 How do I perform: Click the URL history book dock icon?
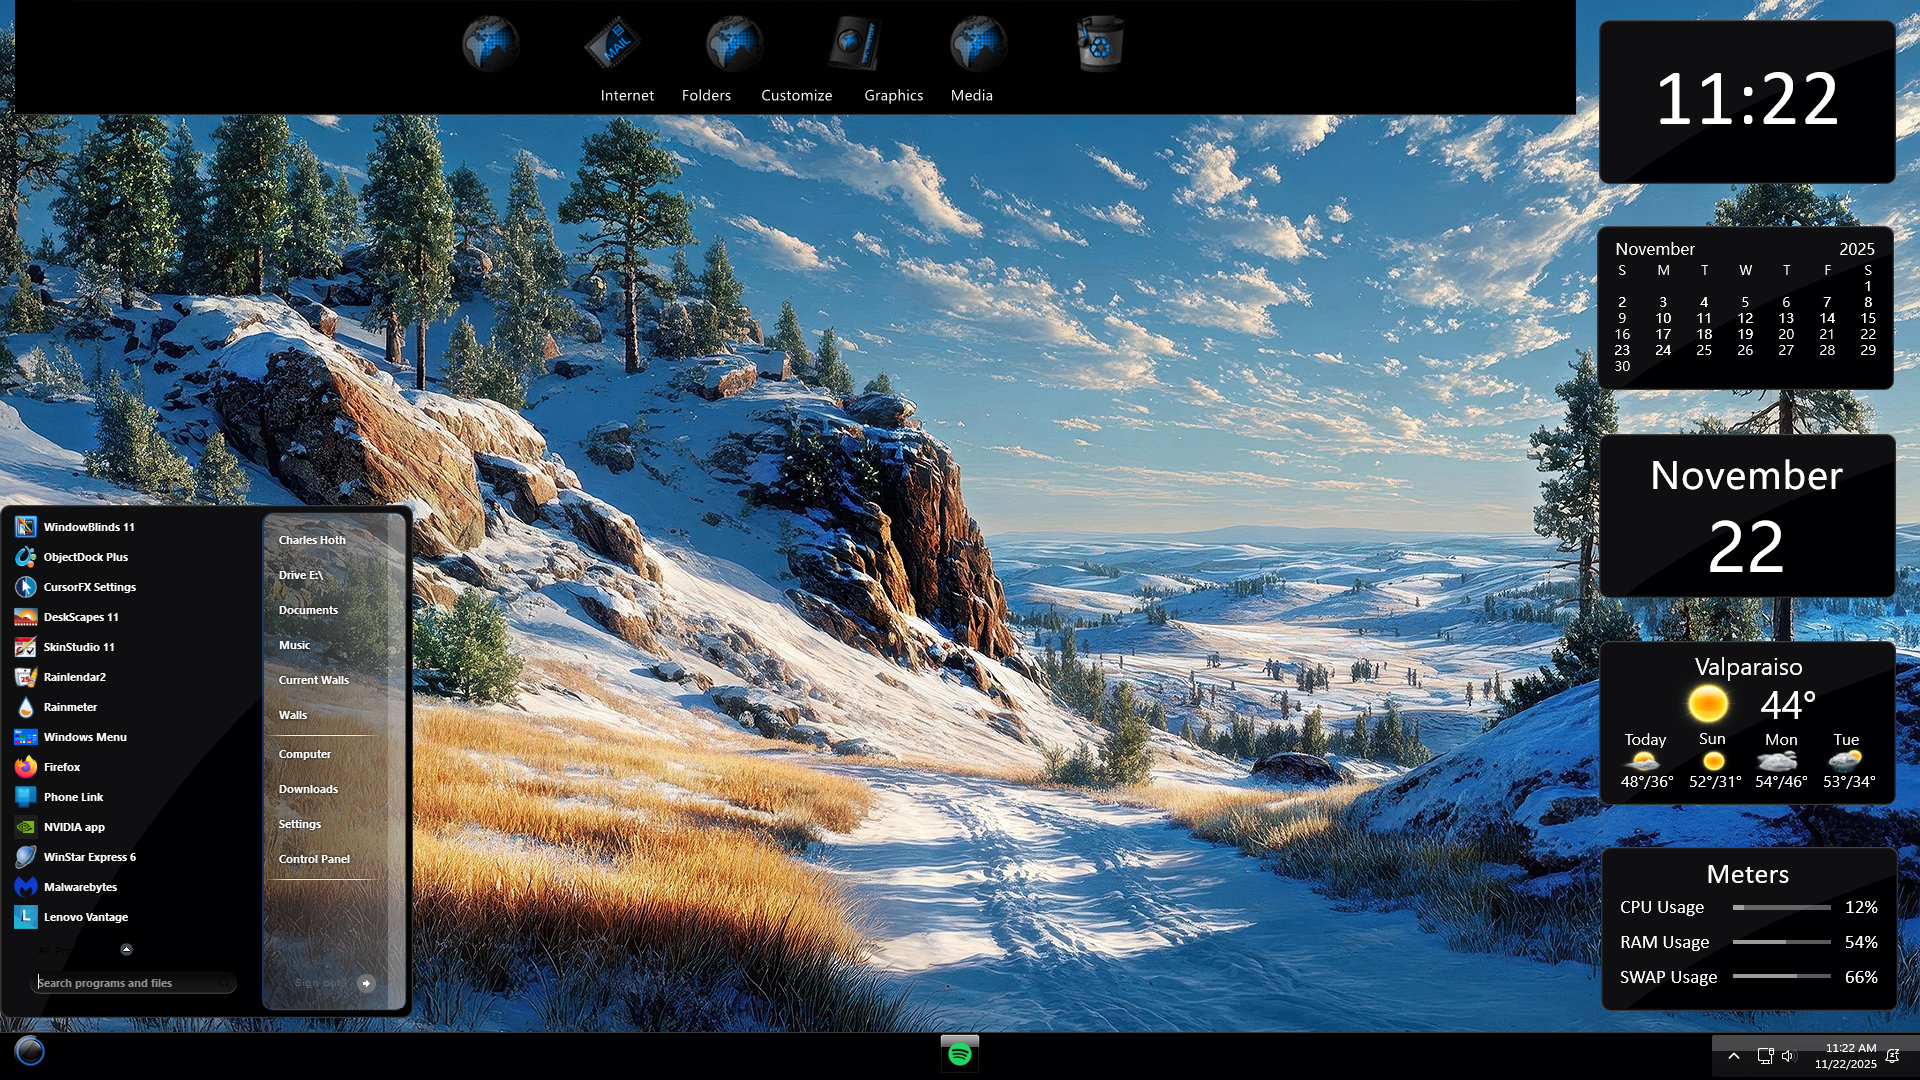point(856,44)
